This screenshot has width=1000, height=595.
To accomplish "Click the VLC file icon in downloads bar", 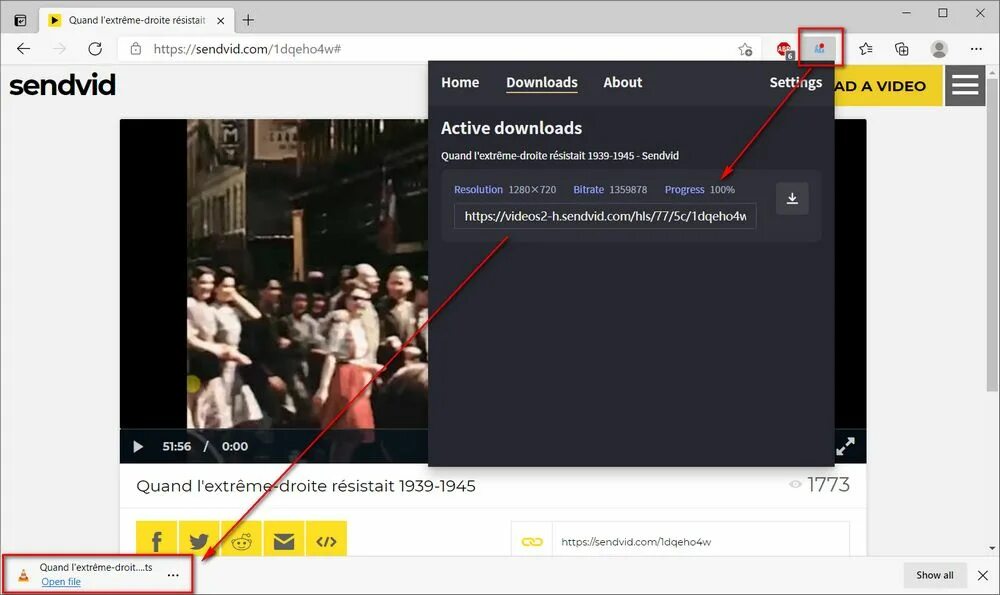I will tap(23, 575).
